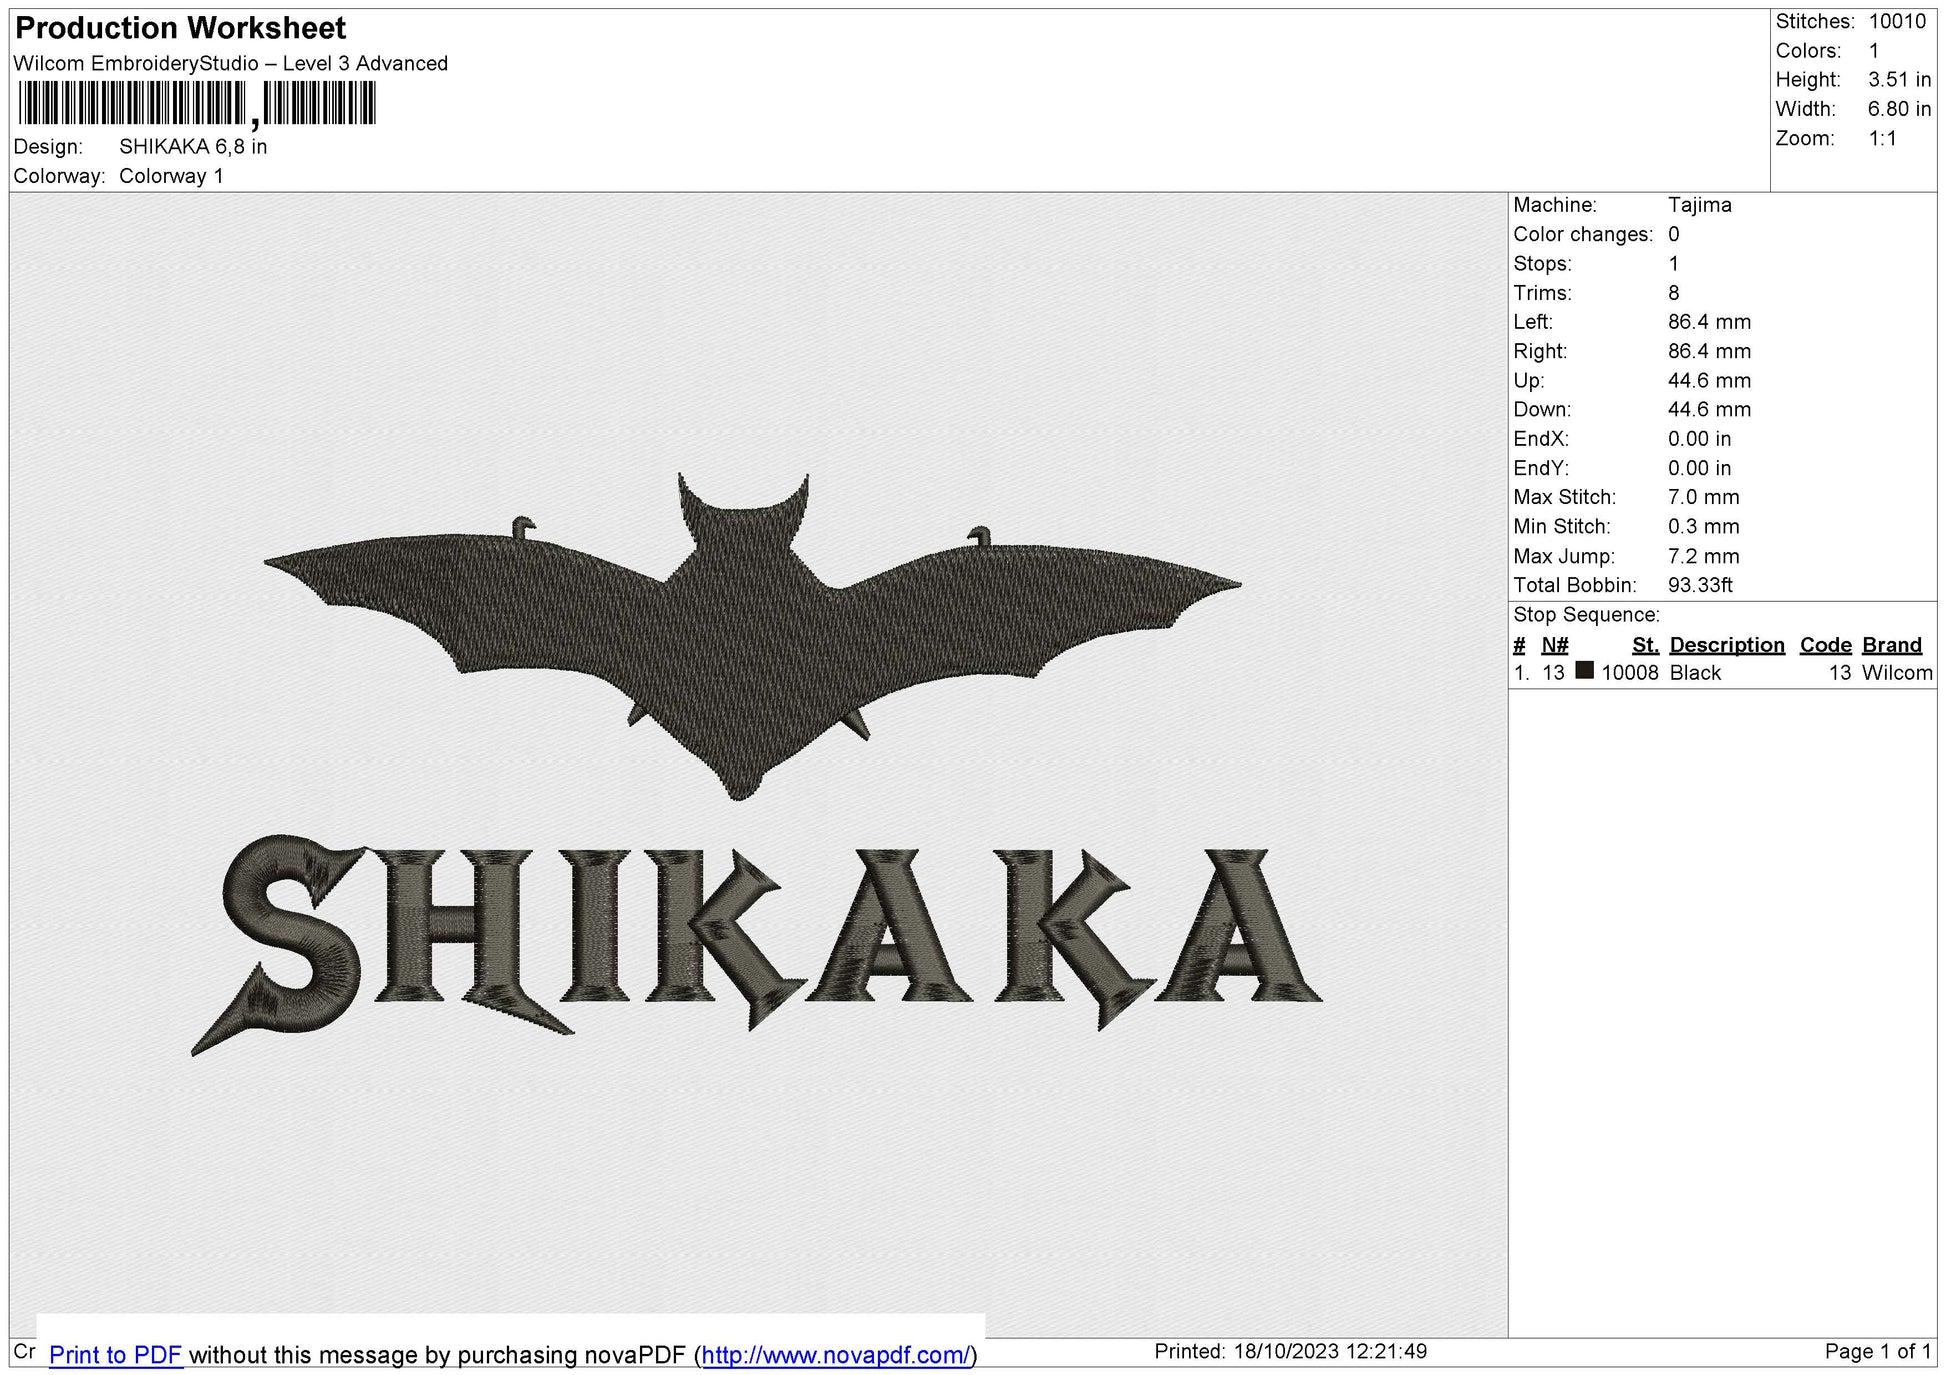Click the Wilcom brand entry in stop sequence
1946x1375 pixels.
pyautogui.click(x=1902, y=673)
